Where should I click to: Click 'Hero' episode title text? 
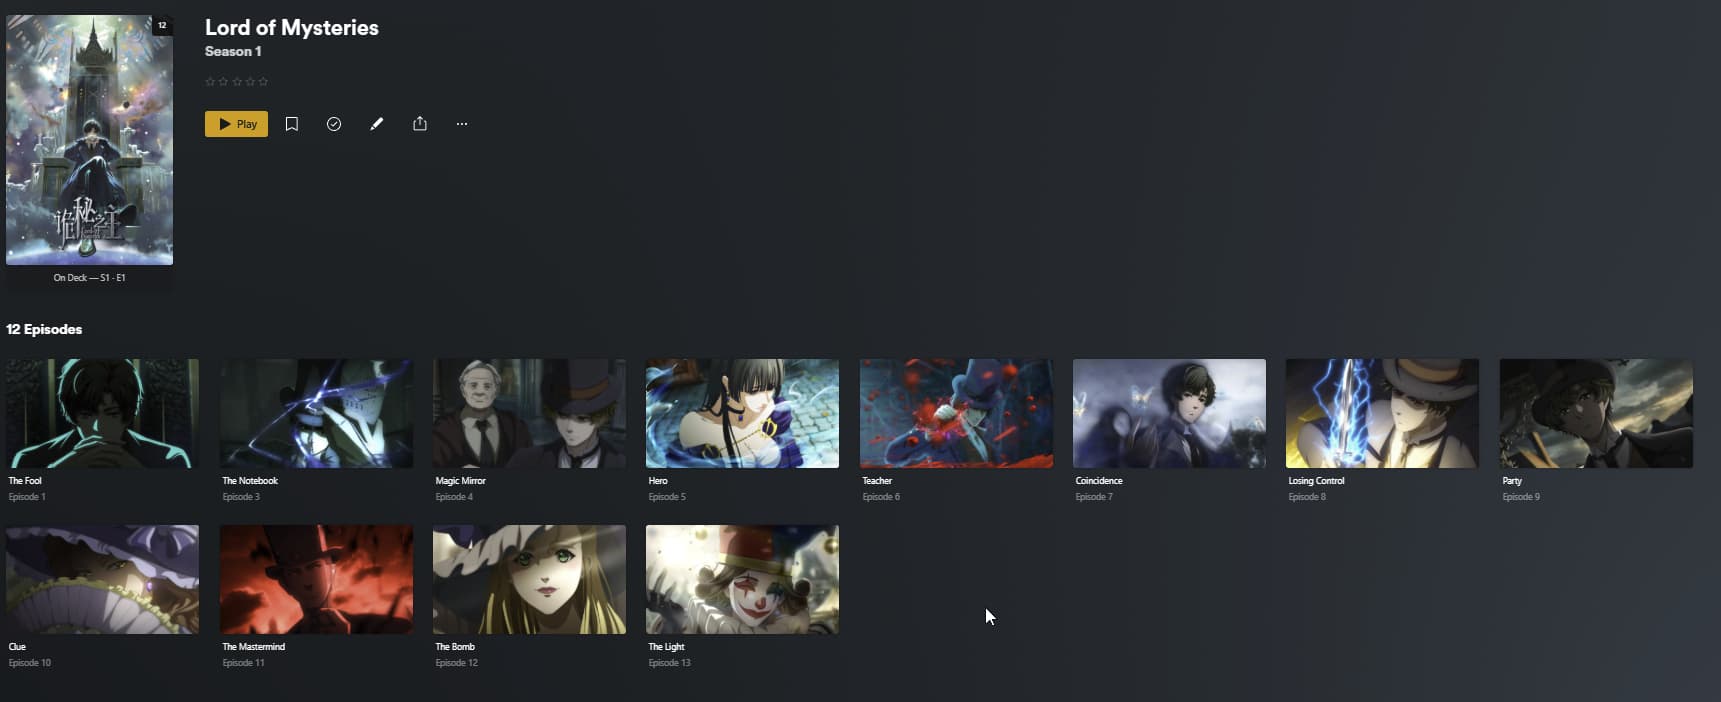(658, 481)
